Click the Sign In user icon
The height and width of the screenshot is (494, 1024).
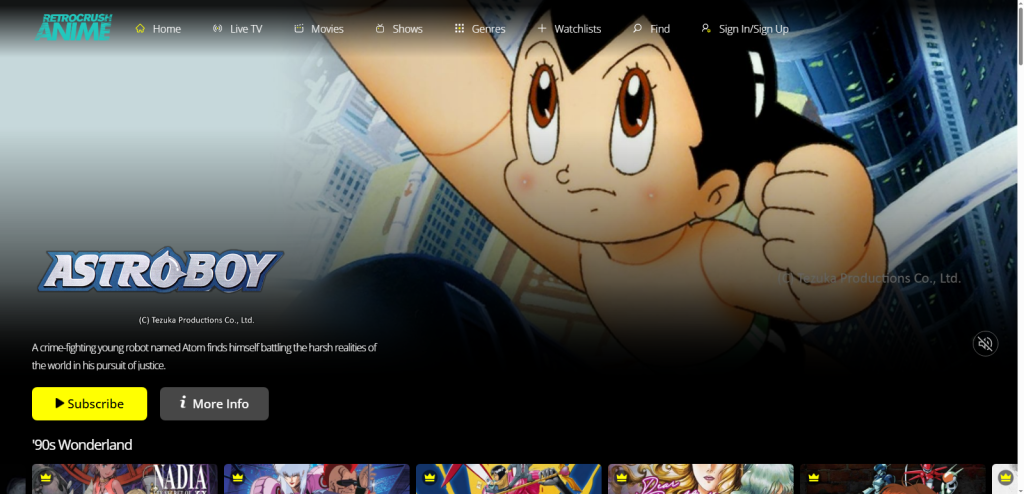[705, 29]
